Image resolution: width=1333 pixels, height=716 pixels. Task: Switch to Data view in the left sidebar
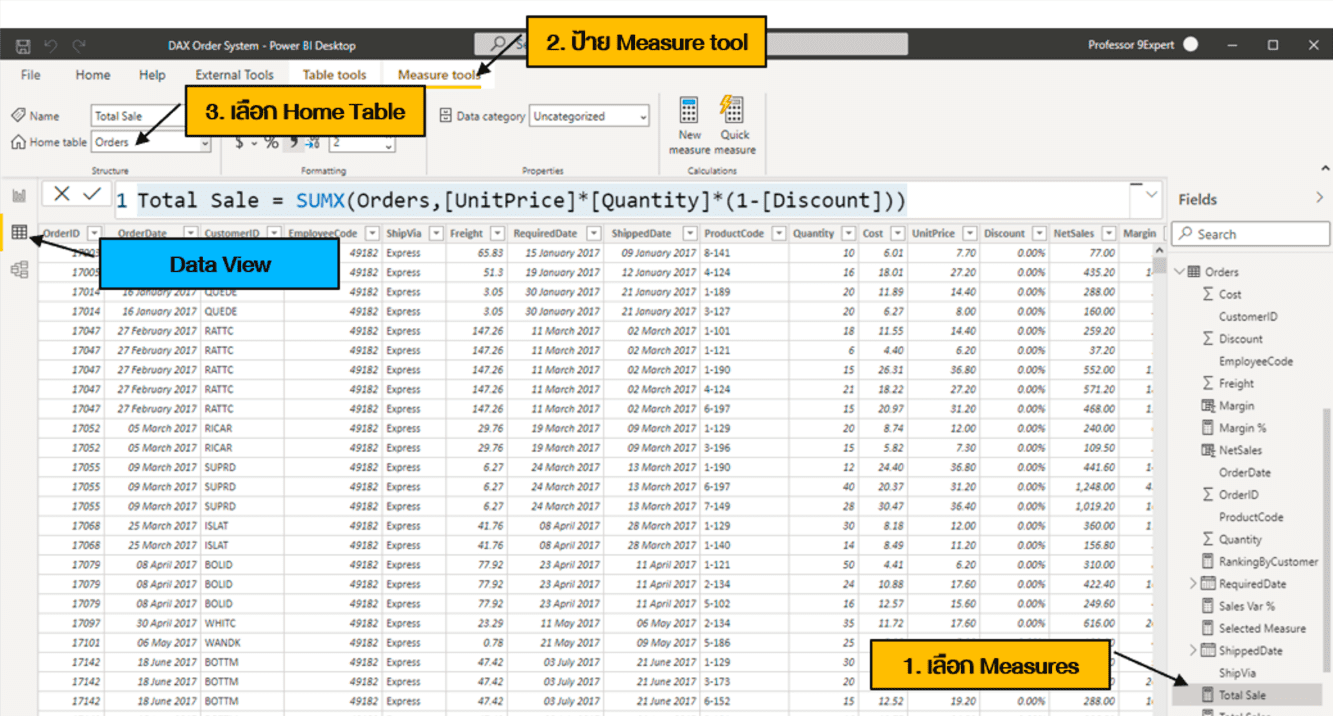18,232
